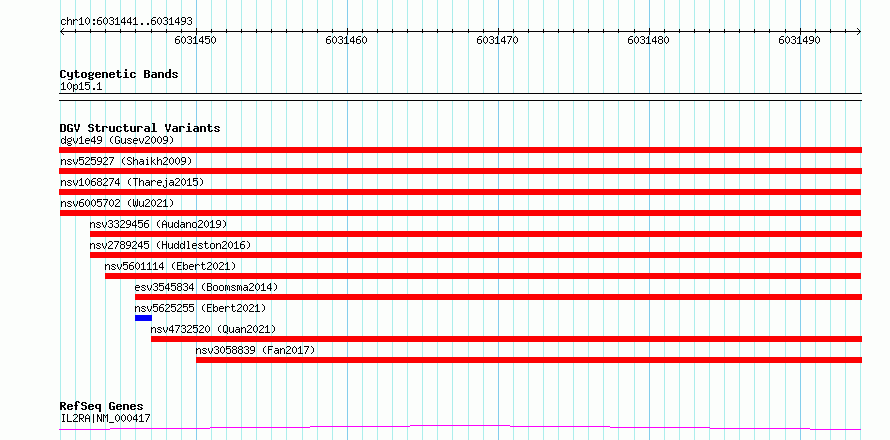Click the dgv1e49 (Gusev2009) variant label
Screen dimensions: 890x440
tap(117, 140)
